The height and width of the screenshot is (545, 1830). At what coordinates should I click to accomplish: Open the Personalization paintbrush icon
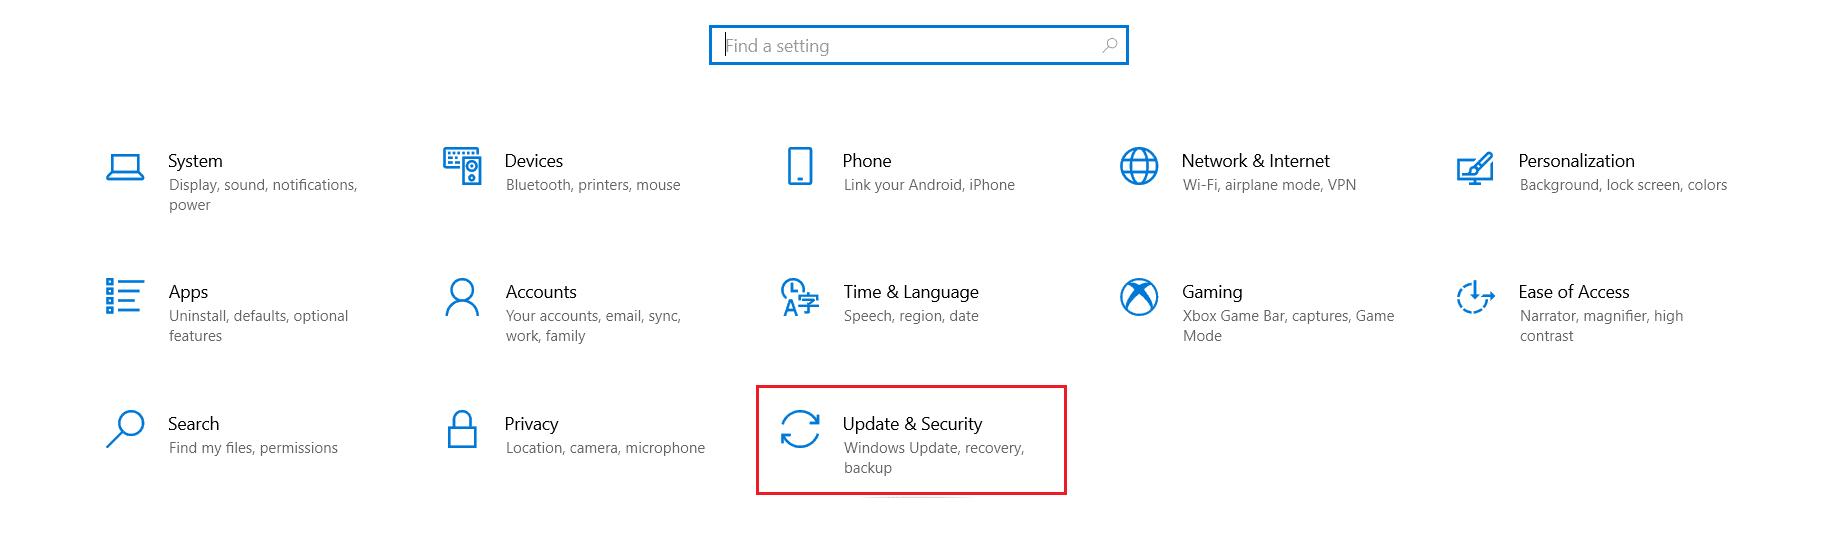(x=1475, y=168)
